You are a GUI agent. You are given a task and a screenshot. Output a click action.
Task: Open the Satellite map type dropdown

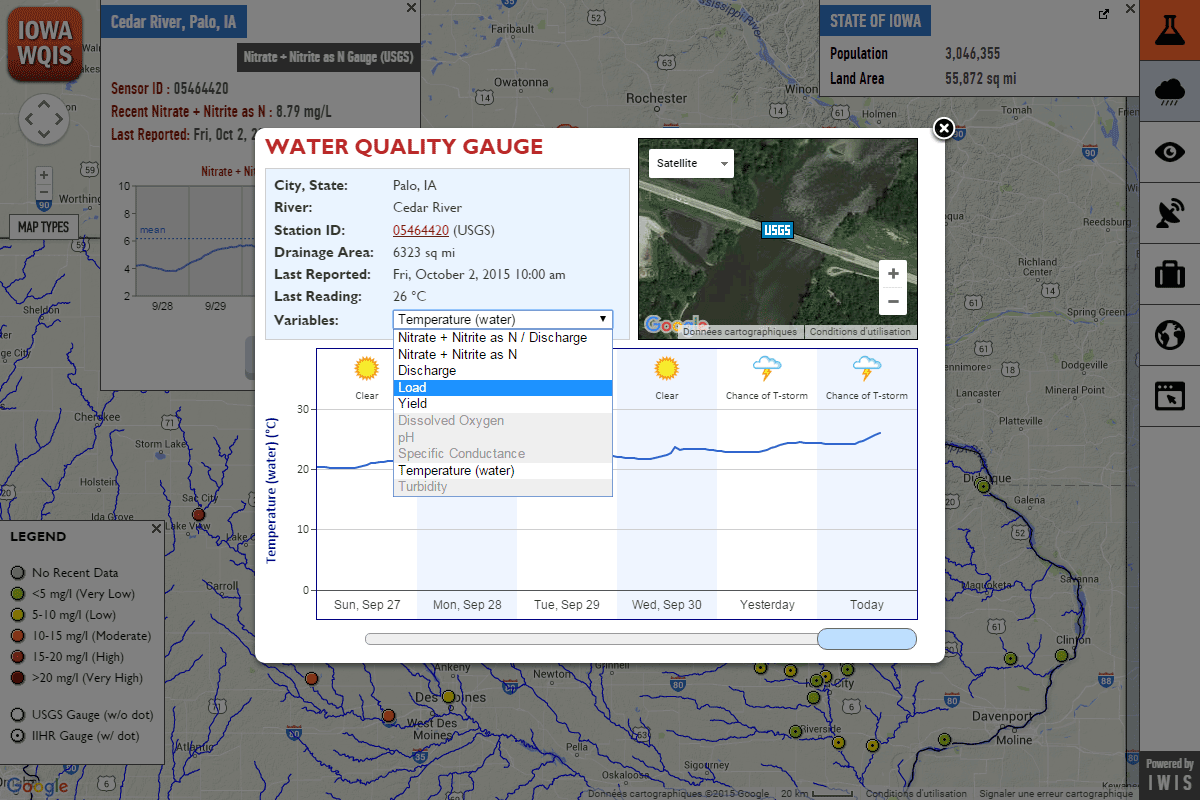691,163
